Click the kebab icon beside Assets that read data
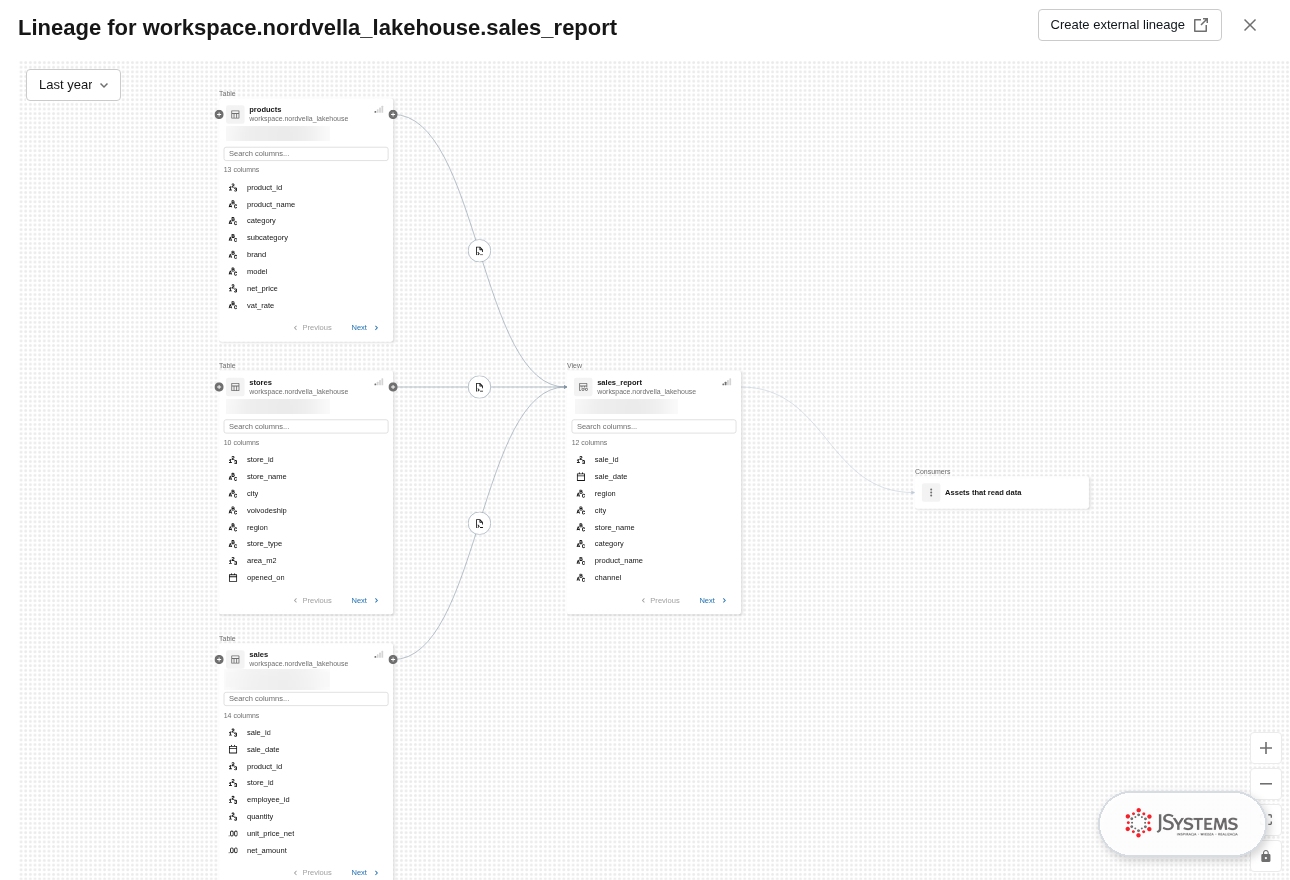1290x880 pixels. tap(931, 492)
